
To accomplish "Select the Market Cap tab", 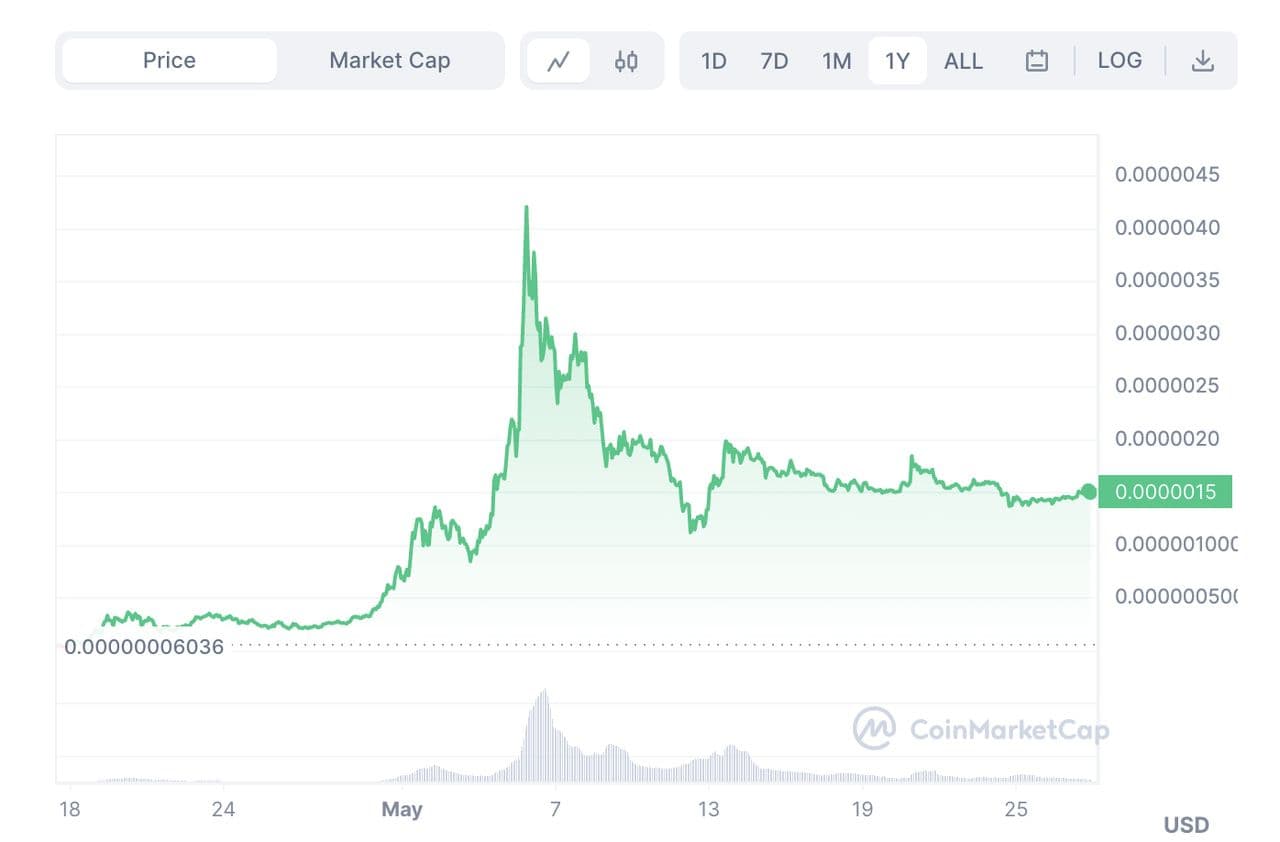I will point(390,60).
